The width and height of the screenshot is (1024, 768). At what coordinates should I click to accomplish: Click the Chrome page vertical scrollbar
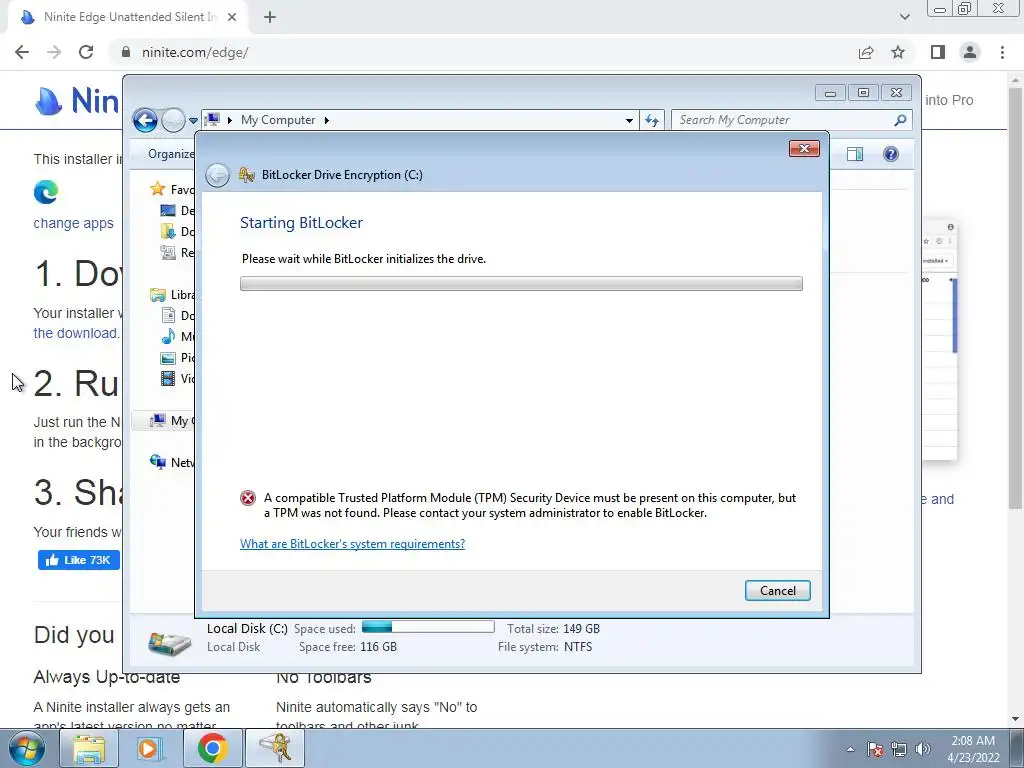click(1015, 297)
